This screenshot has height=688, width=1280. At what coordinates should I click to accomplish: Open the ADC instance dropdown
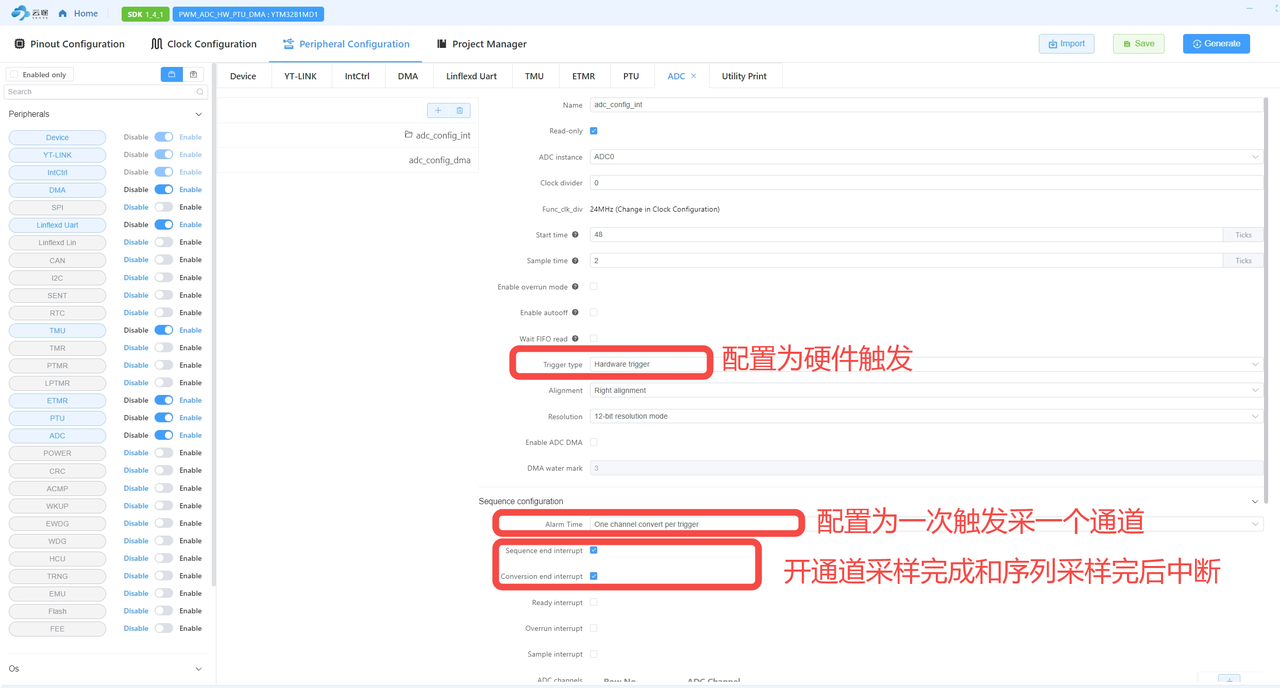point(926,157)
